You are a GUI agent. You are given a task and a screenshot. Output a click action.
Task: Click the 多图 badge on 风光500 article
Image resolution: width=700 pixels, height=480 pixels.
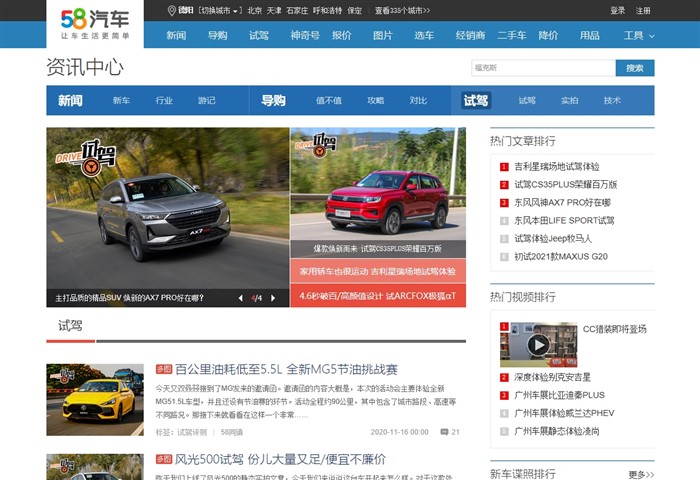coord(164,459)
